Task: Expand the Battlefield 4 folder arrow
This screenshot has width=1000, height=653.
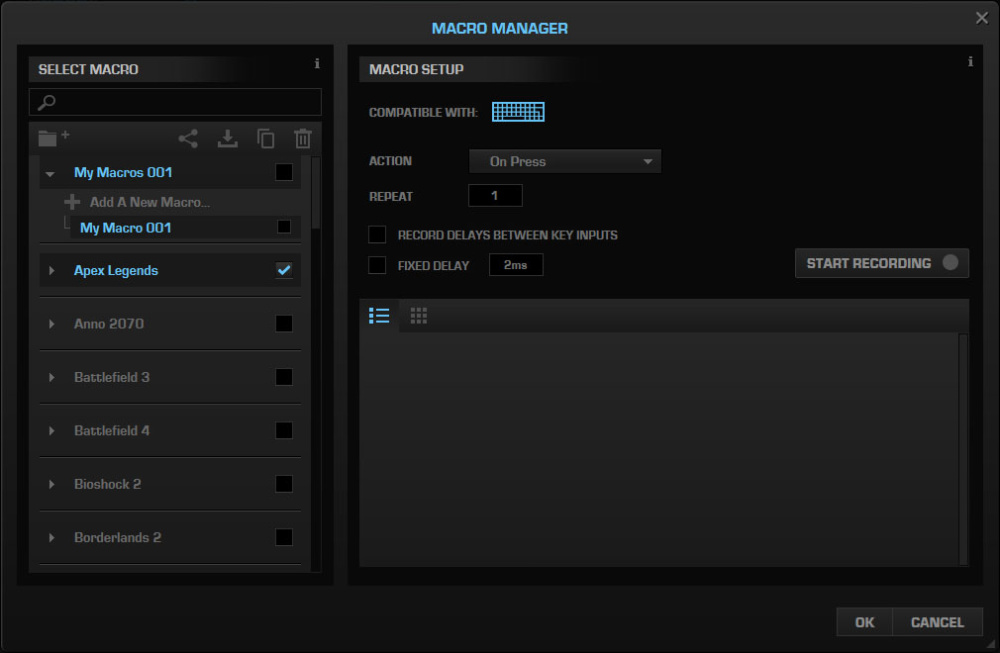Action: click(x=52, y=431)
